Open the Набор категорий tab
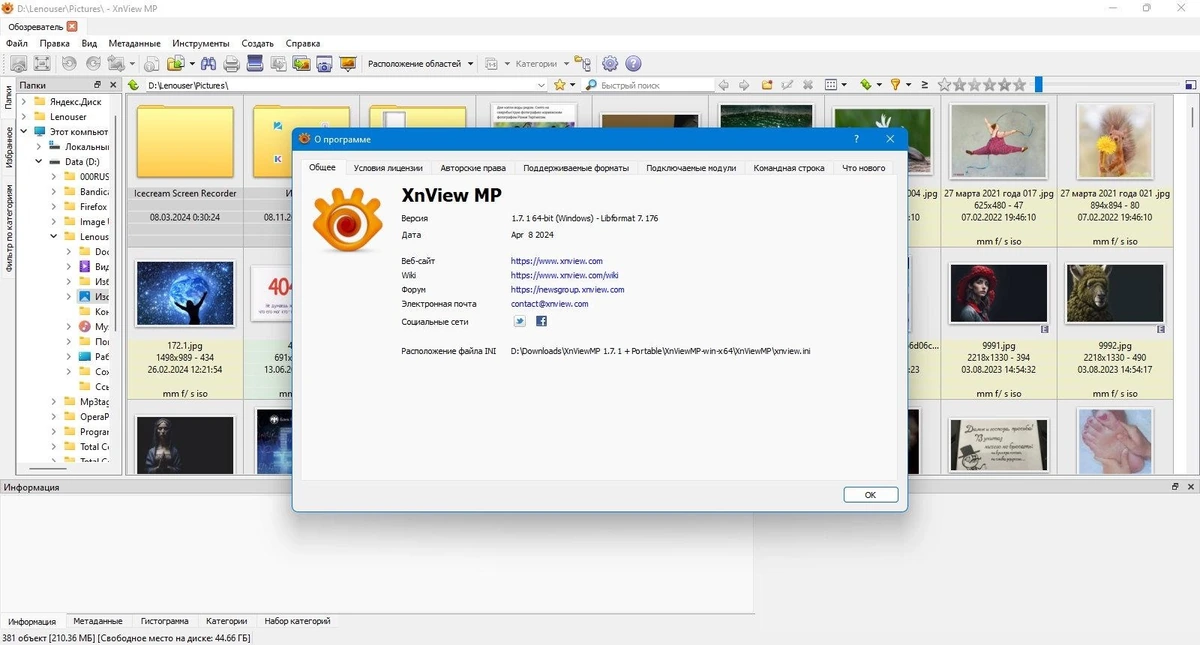Screen dimensions: 1200x645 tap(297, 621)
